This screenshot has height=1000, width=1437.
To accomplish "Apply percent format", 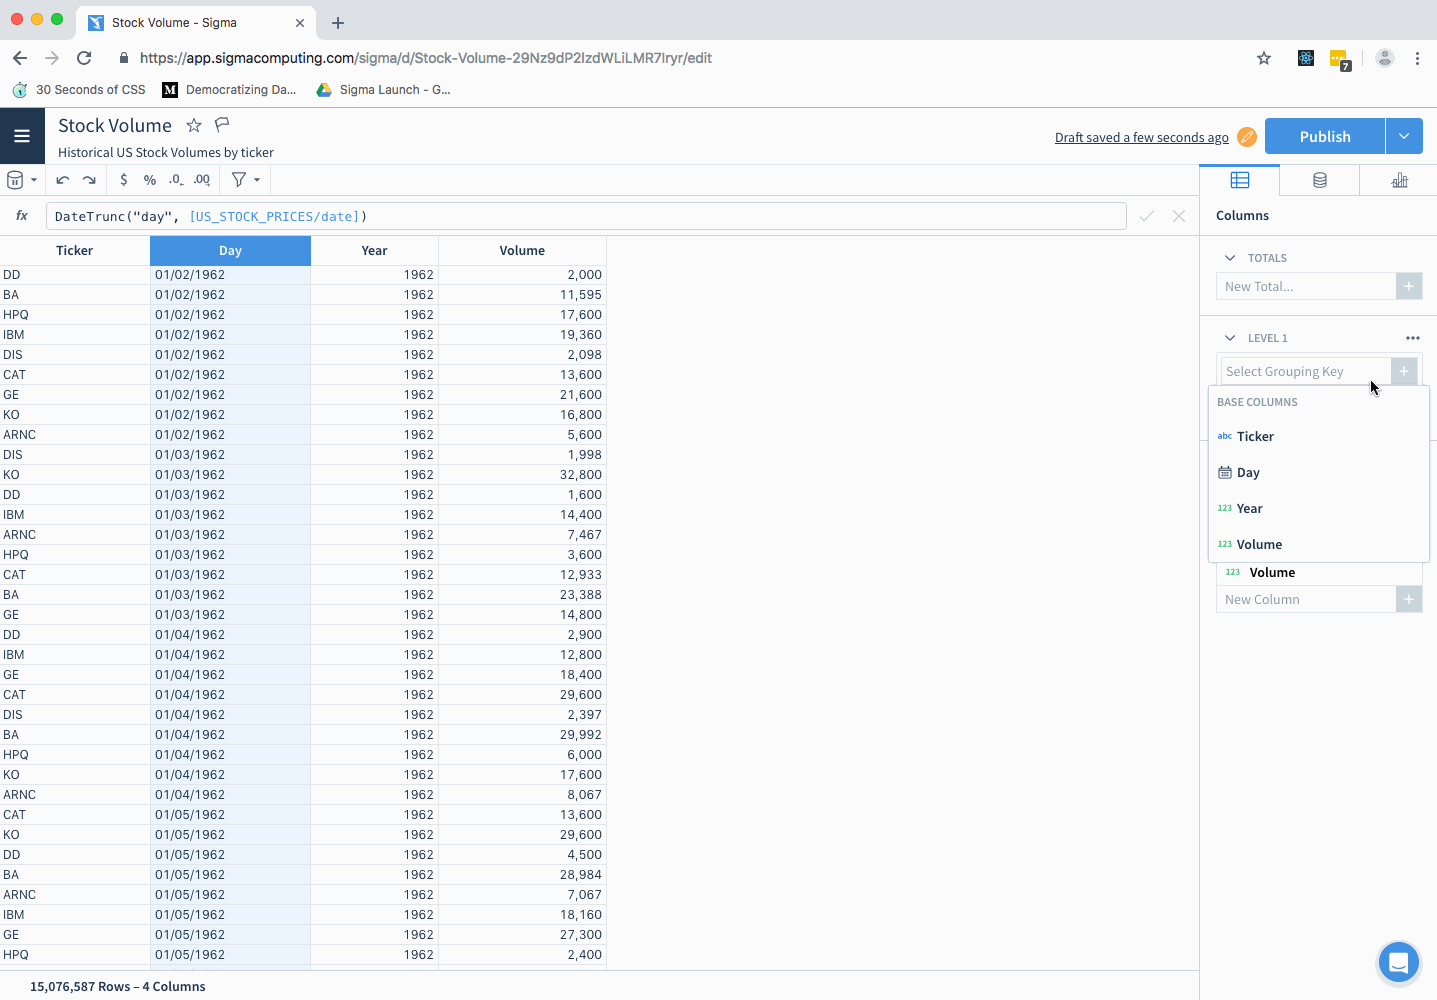I will [x=150, y=180].
